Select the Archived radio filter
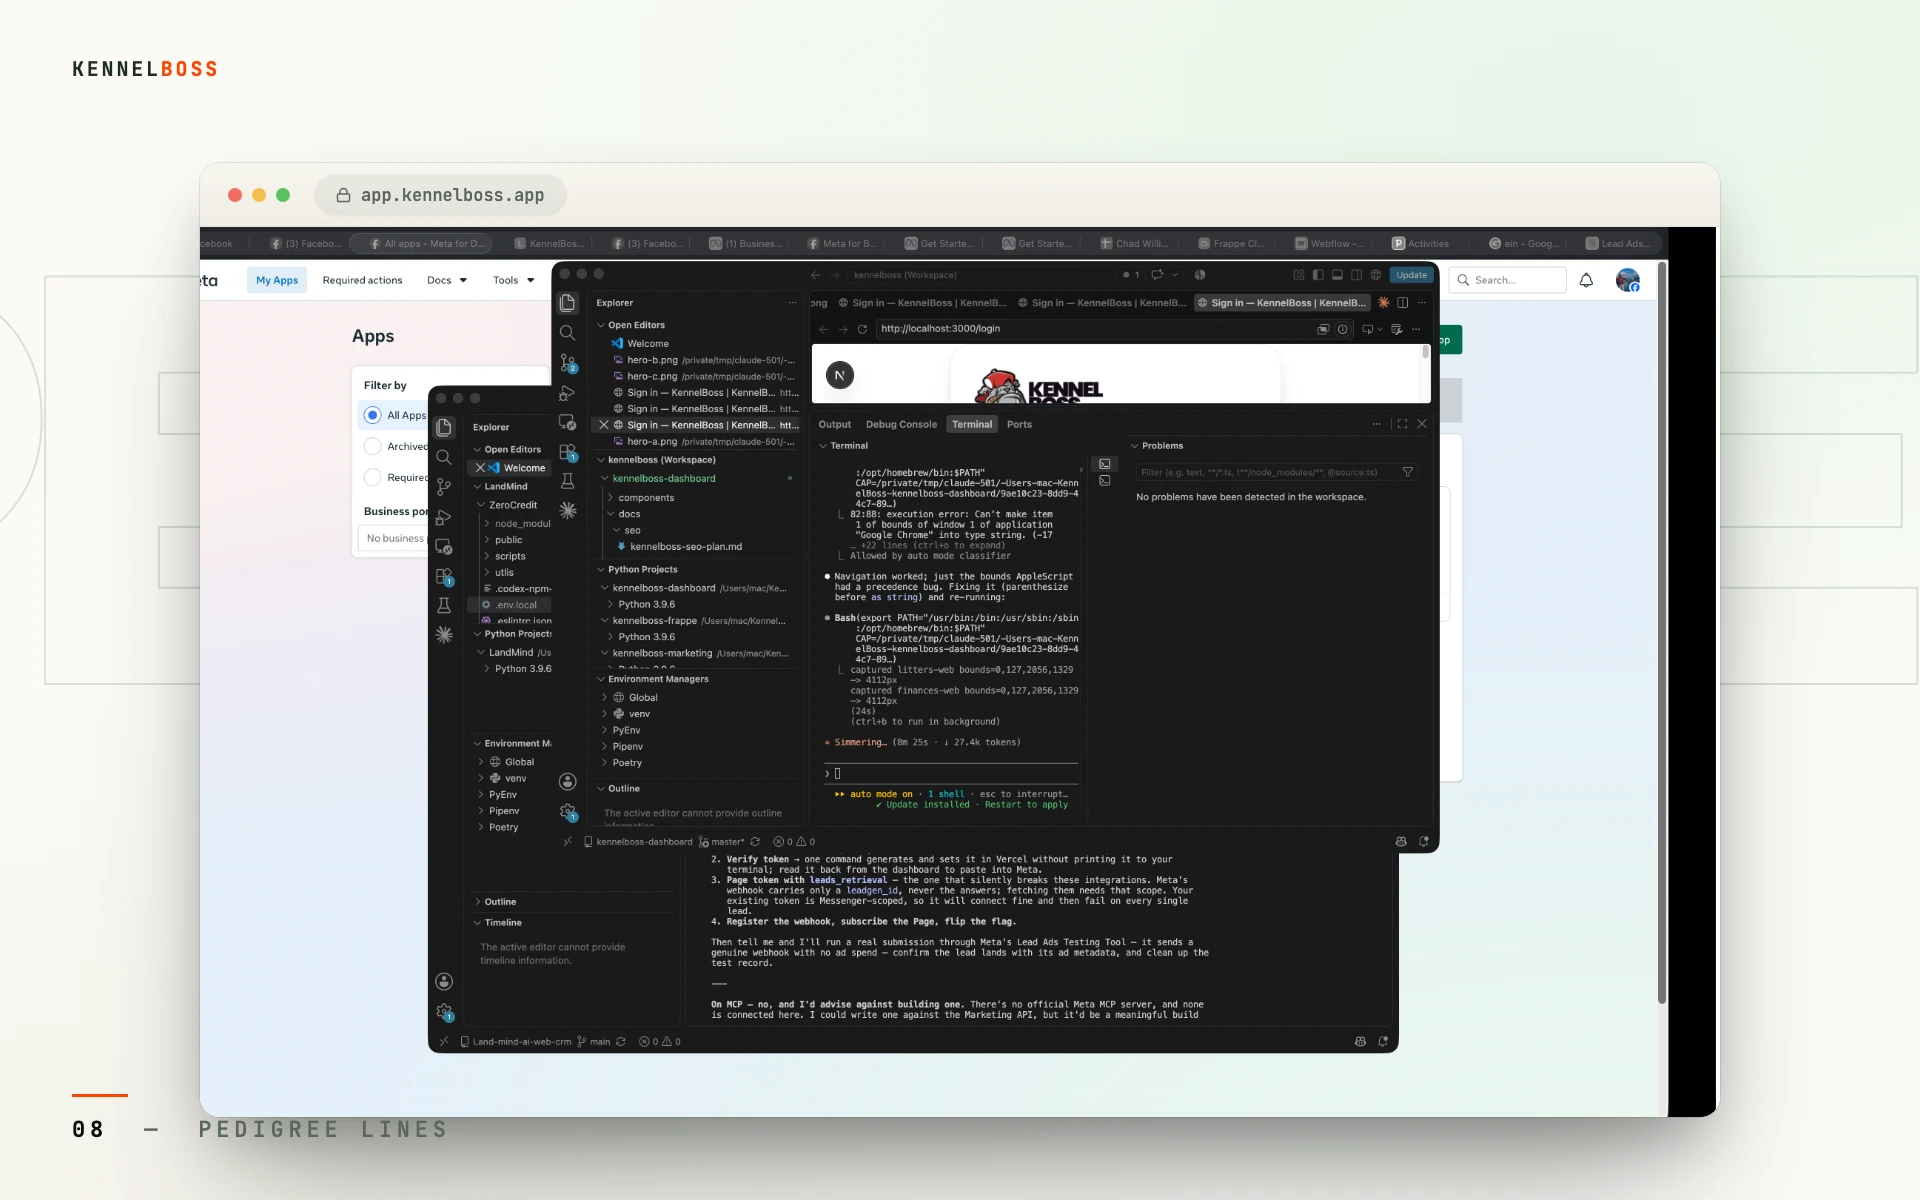The width and height of the screenshot is (1920, 1200). (x=373, y=446)
